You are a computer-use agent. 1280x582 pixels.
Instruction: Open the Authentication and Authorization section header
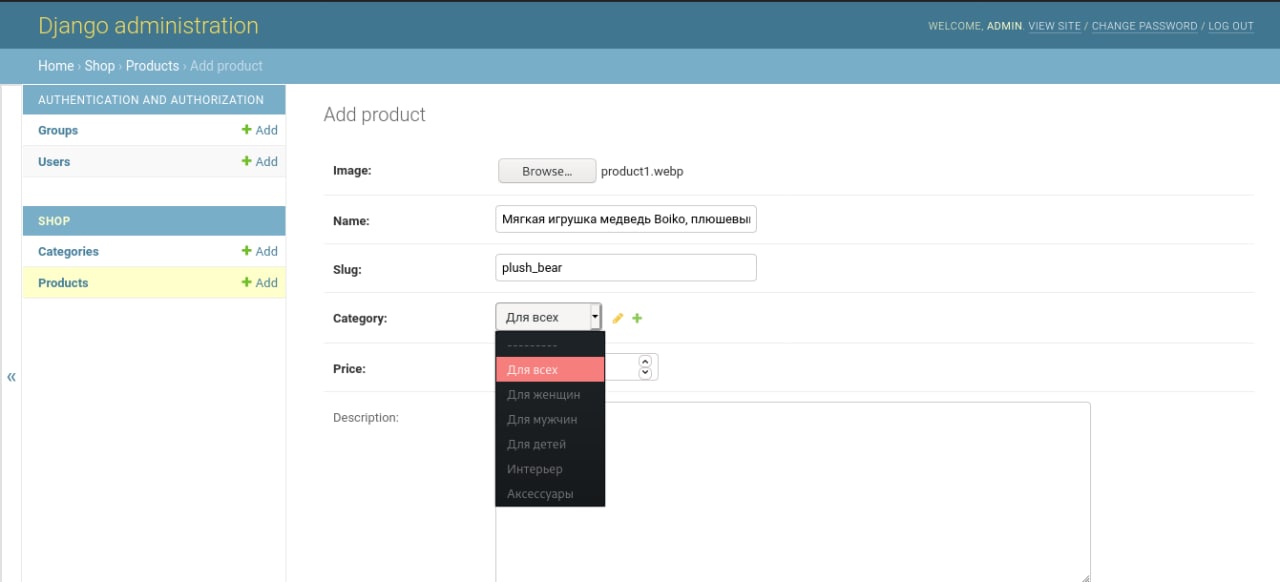pyautogui.click(x=151, y=100)
